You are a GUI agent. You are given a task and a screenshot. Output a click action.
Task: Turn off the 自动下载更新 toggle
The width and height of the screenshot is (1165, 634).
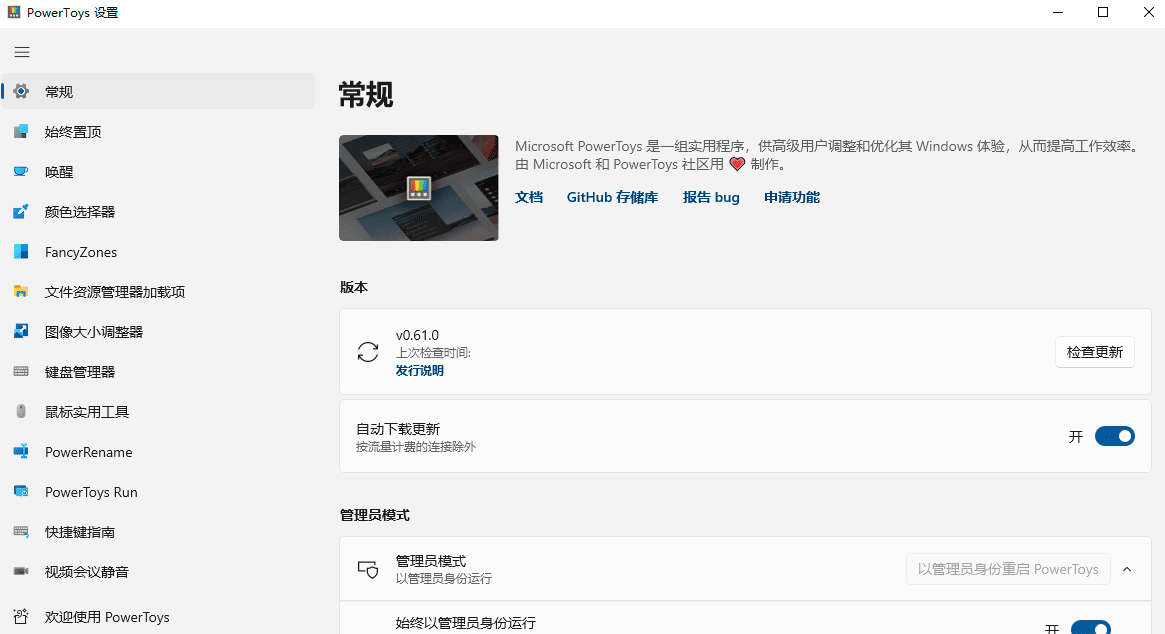tap(1114, 436)
